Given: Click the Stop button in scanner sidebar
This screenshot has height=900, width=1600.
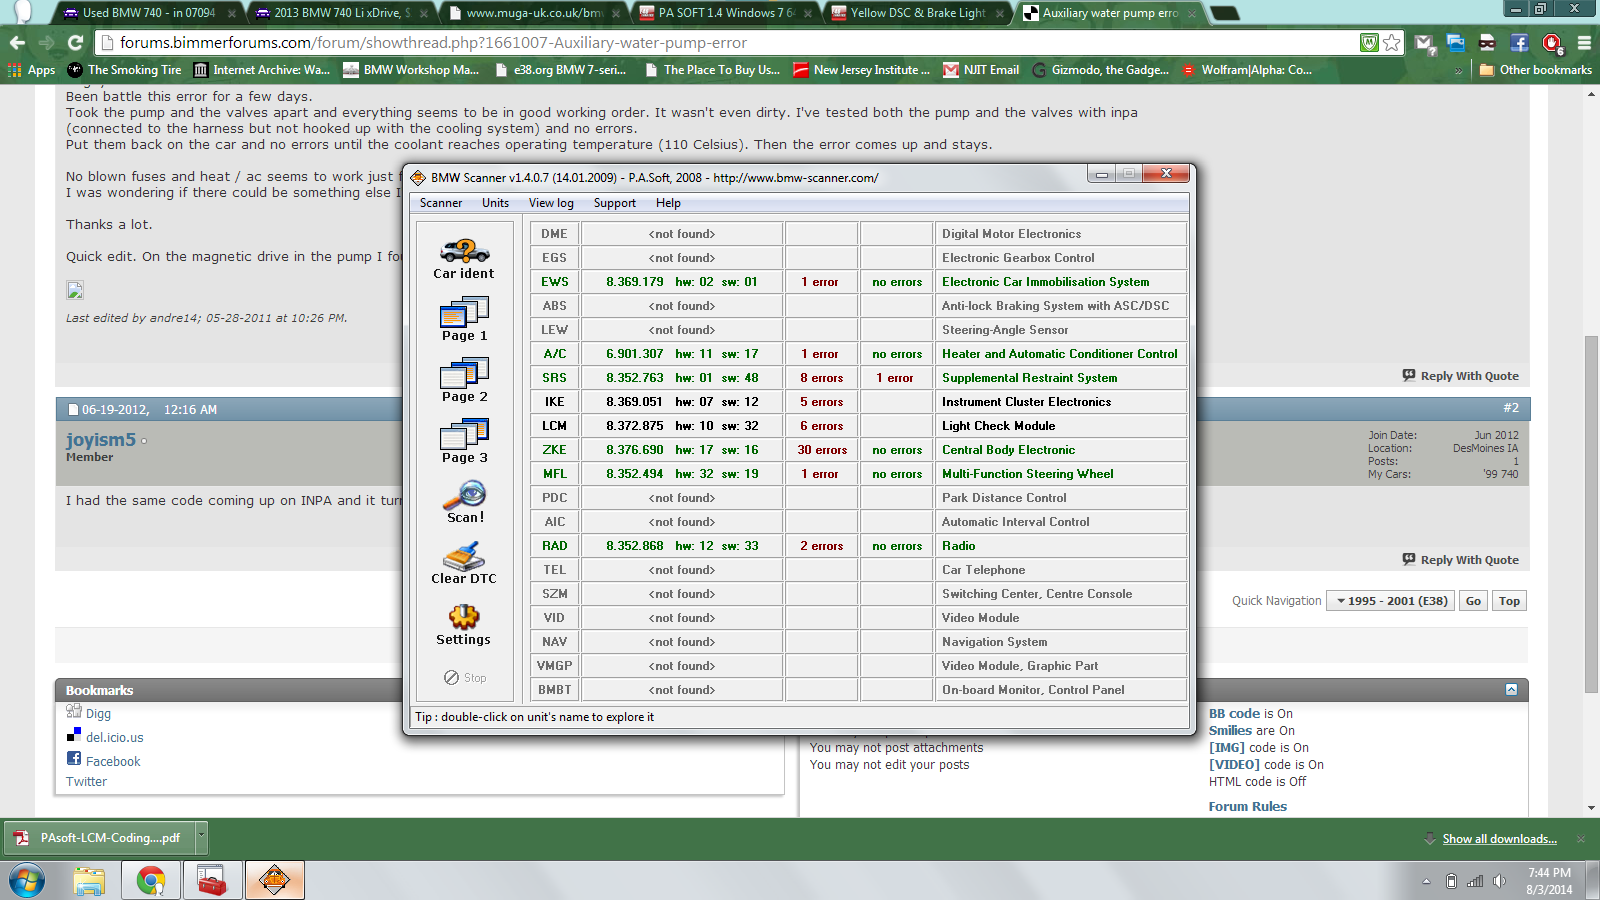Looking at the screenshot, I should pyautogui.click(x=465, y=678).
